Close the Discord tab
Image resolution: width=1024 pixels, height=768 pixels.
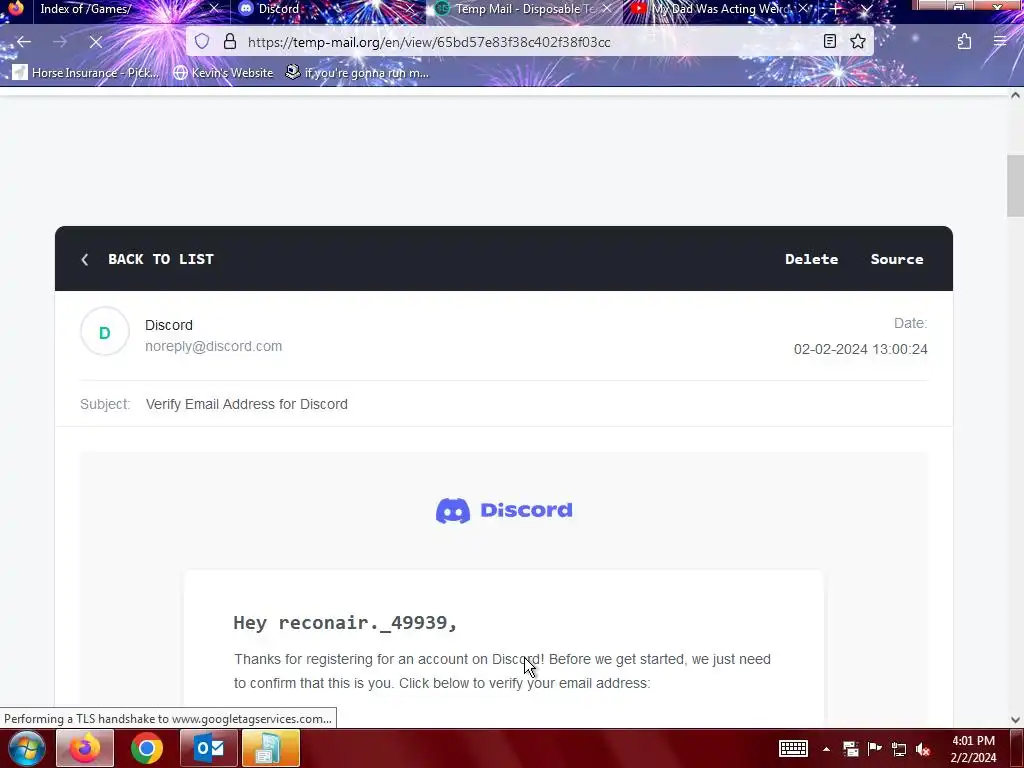[x=409, y=8]
